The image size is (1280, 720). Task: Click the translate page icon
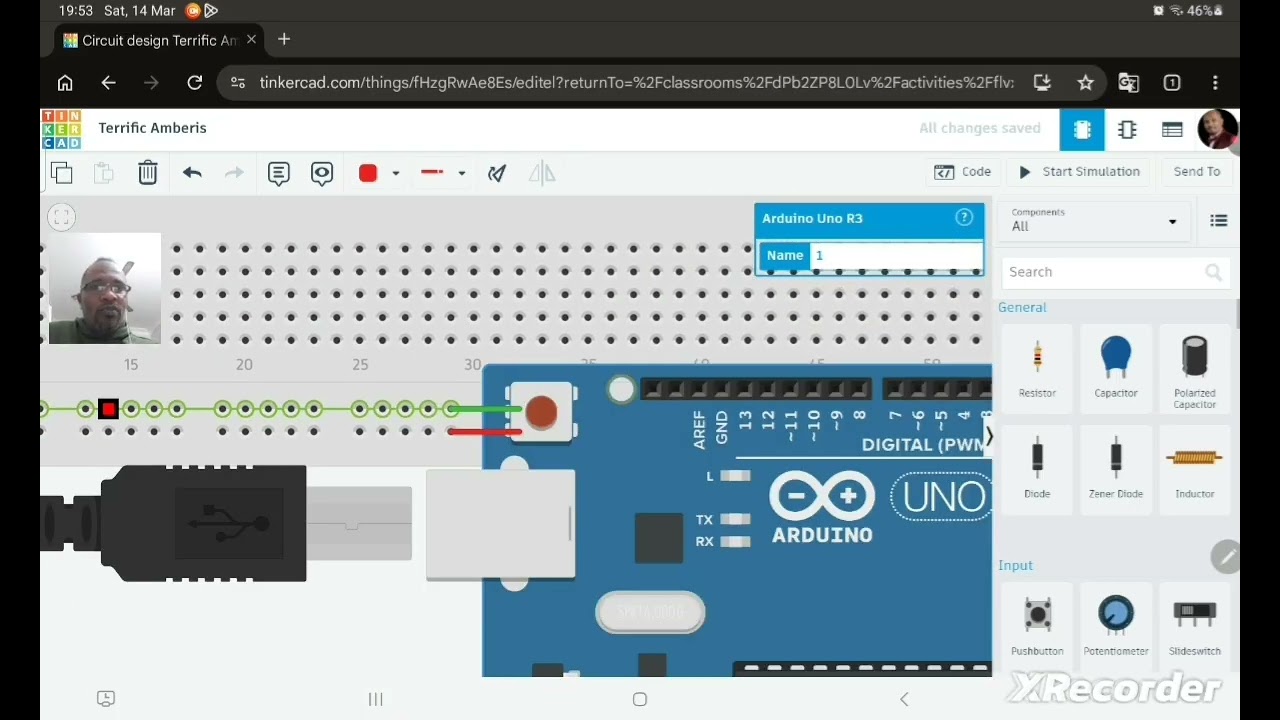coord(1129,83)
